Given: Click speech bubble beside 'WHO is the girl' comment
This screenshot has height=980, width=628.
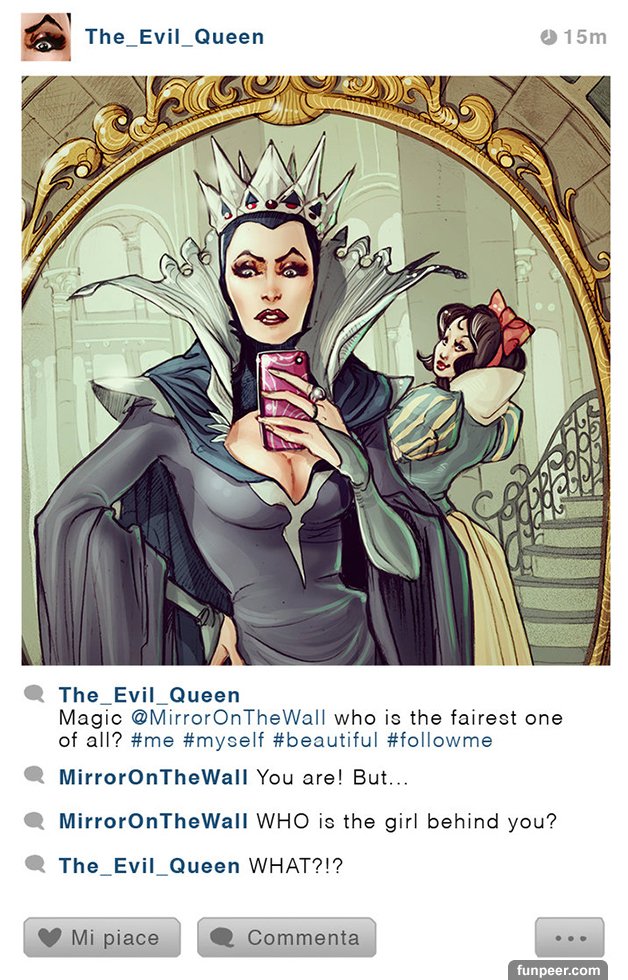Looking at the screenshot, I should 34,820.
